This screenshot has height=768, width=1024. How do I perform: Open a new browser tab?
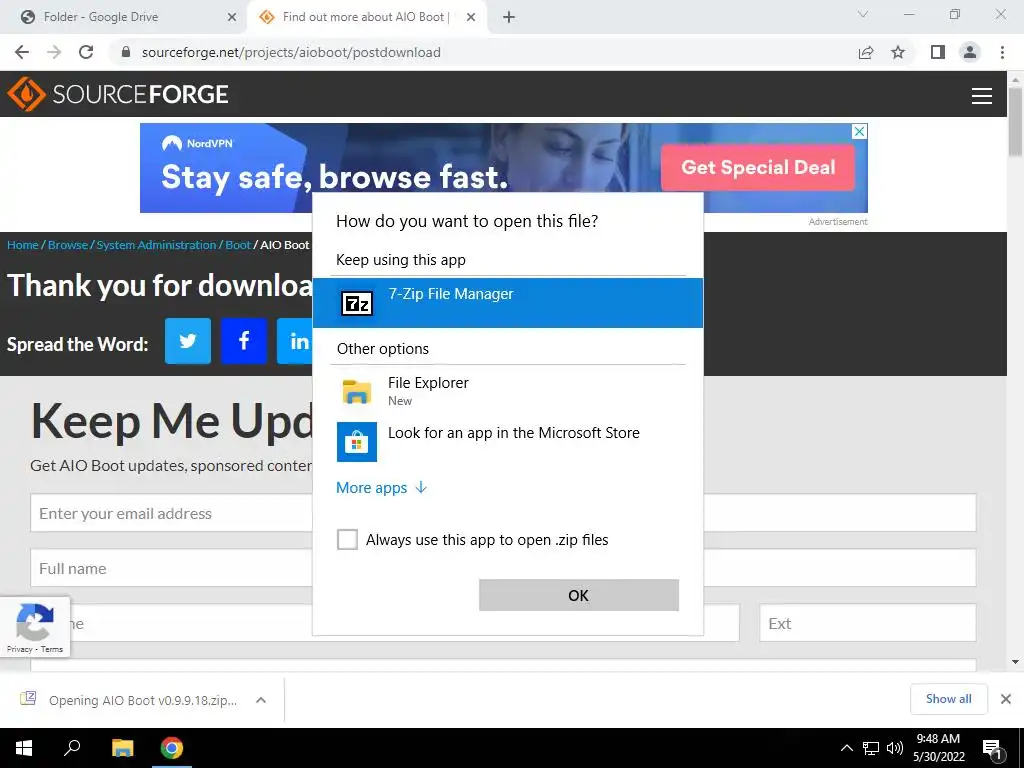pos(509,17)
